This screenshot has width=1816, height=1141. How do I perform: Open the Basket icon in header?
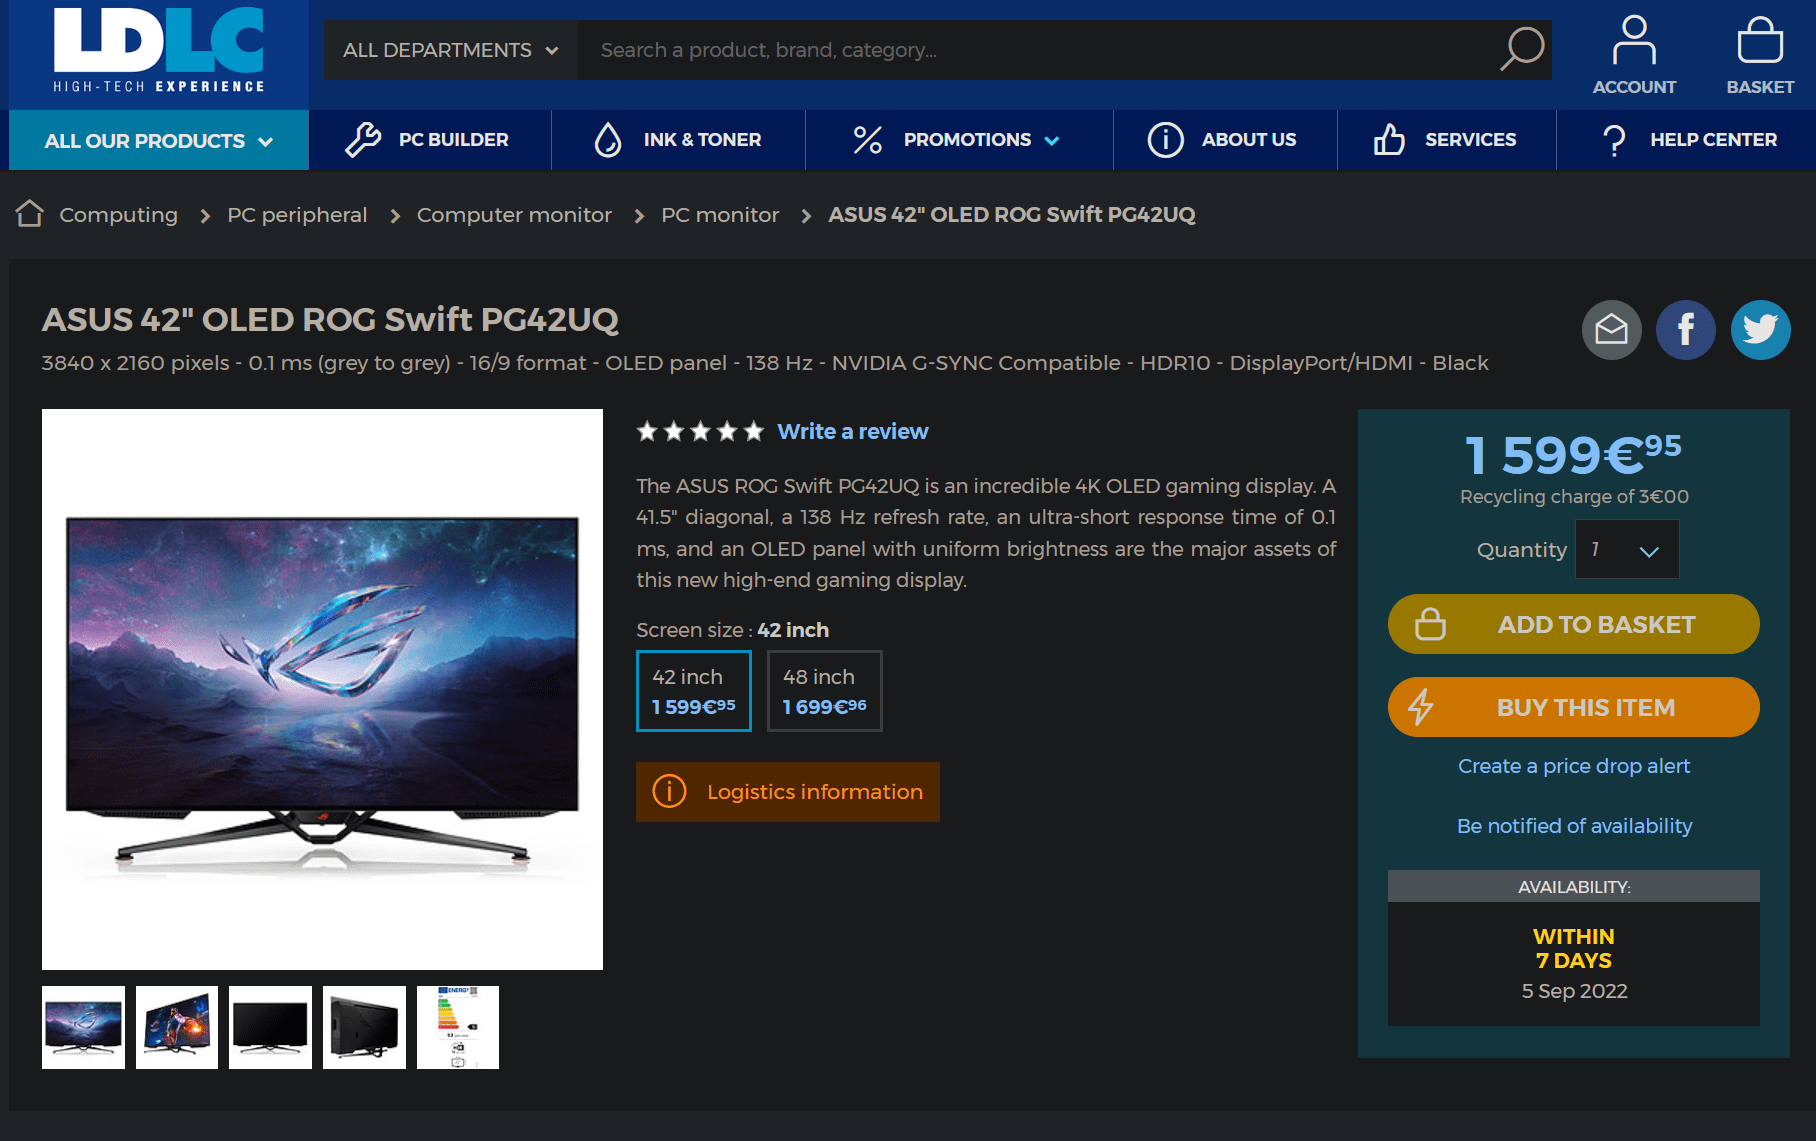pyautogui.click(x=1760, y=55)
